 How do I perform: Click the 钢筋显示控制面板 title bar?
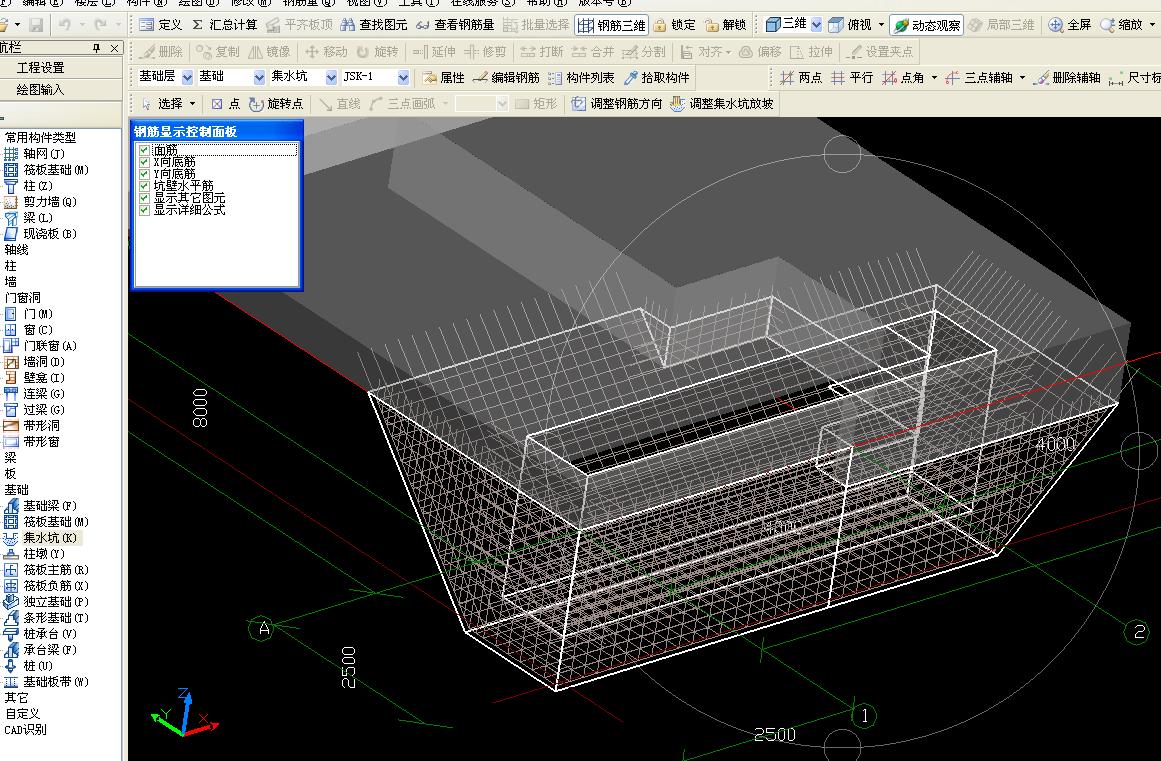coord(217,131)
